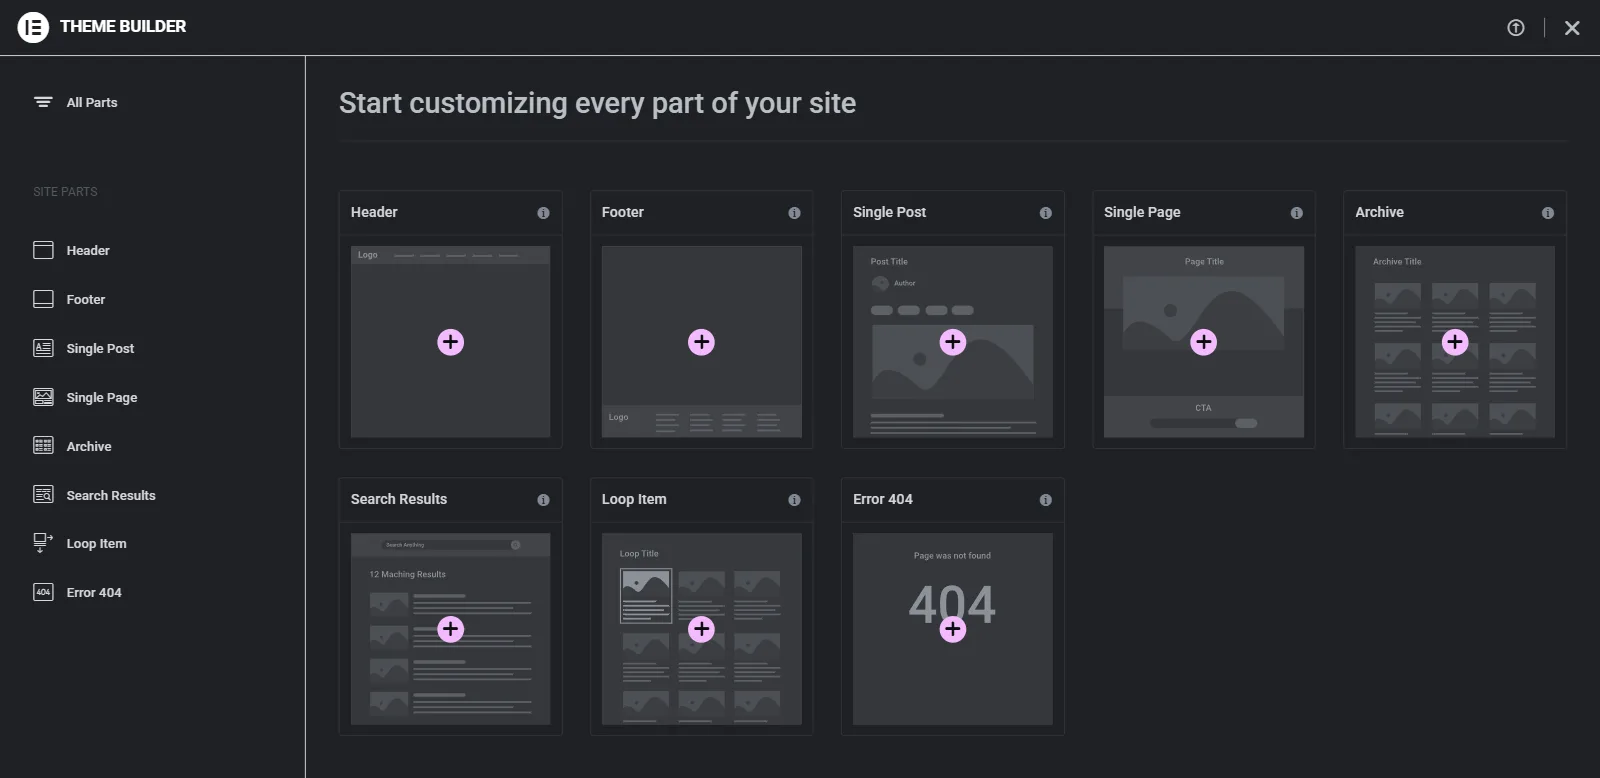The height and width of the screenshot is (778, 1600).
Task: Click the Search Results sidebar icon
Action: click(43, 495)
